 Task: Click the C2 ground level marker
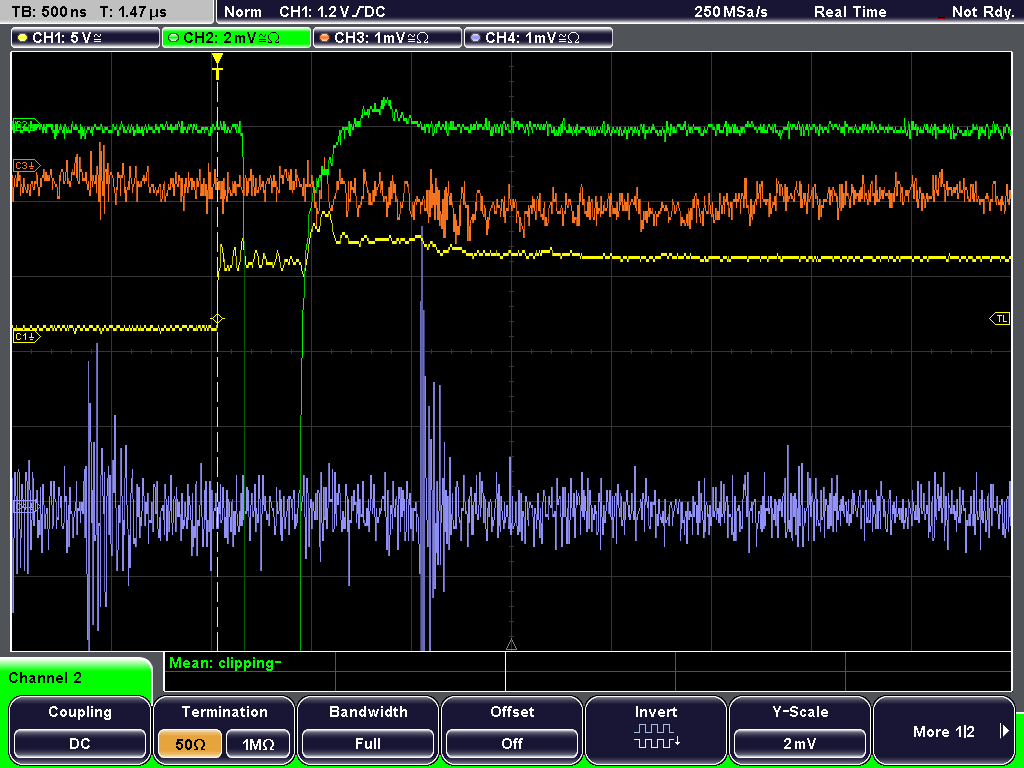pyautogui.click(x=26, y=124)
